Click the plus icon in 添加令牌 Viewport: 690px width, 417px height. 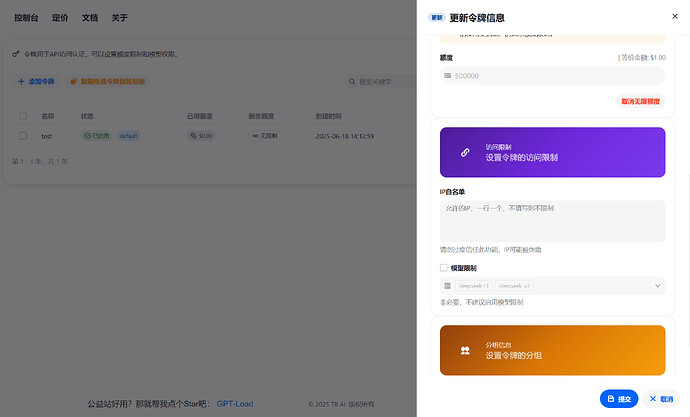pyautogui.click(x=21, y=81)
